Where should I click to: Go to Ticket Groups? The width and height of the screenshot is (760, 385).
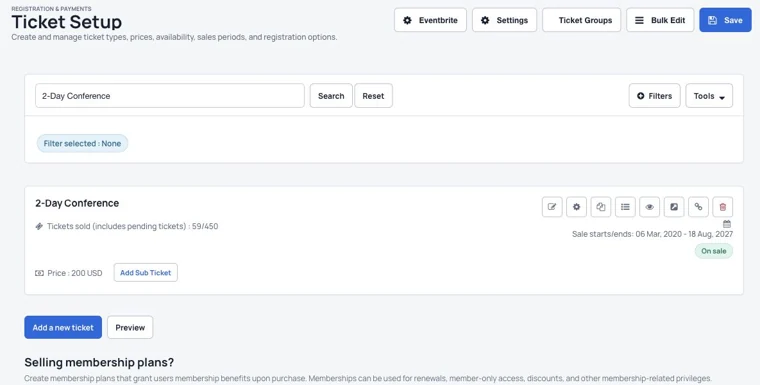(x=582, y=20)
